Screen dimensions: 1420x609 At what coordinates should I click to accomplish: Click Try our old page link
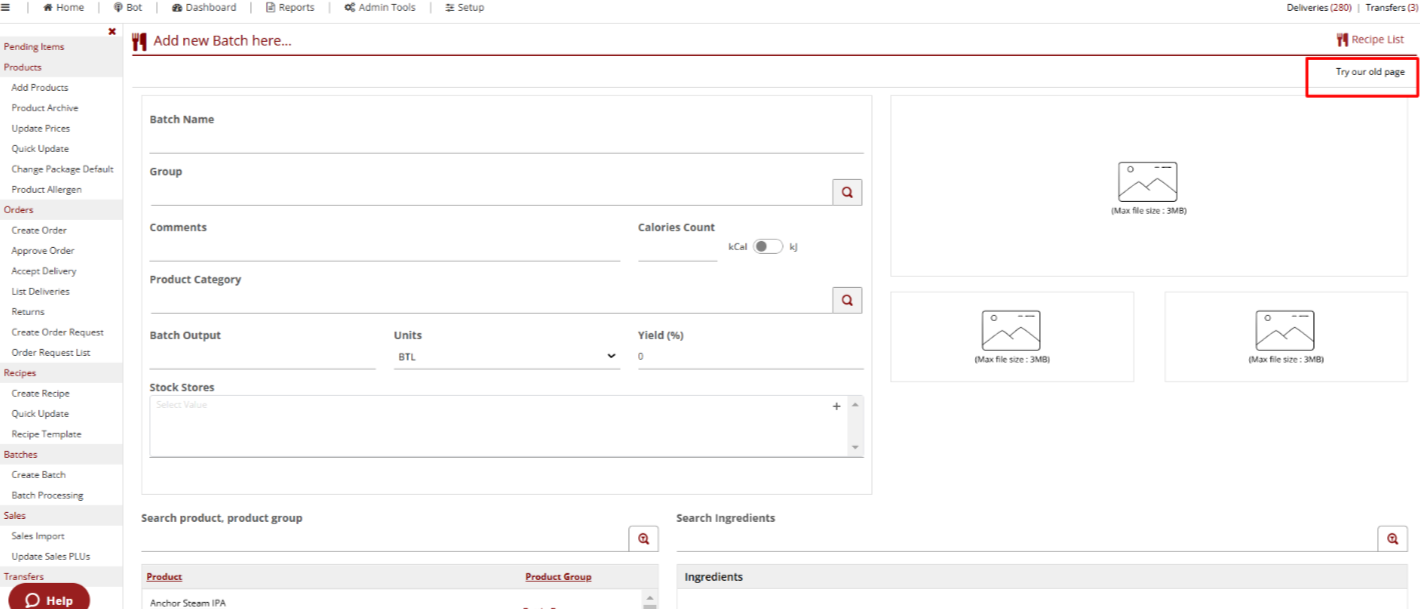tap(1370, 72)
